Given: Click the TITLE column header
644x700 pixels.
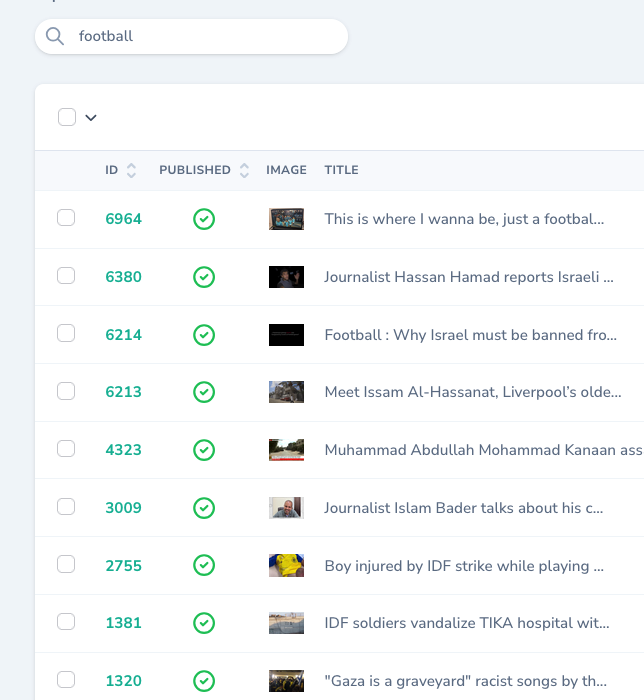Looking at the screenshot, I should coord(341,170).
